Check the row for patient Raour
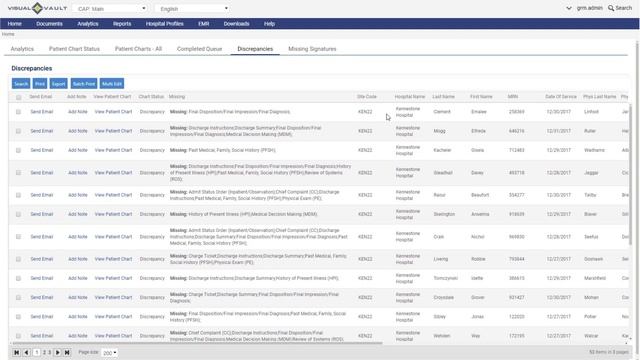The height and width of the screenshot is (360, 640). 18,195
